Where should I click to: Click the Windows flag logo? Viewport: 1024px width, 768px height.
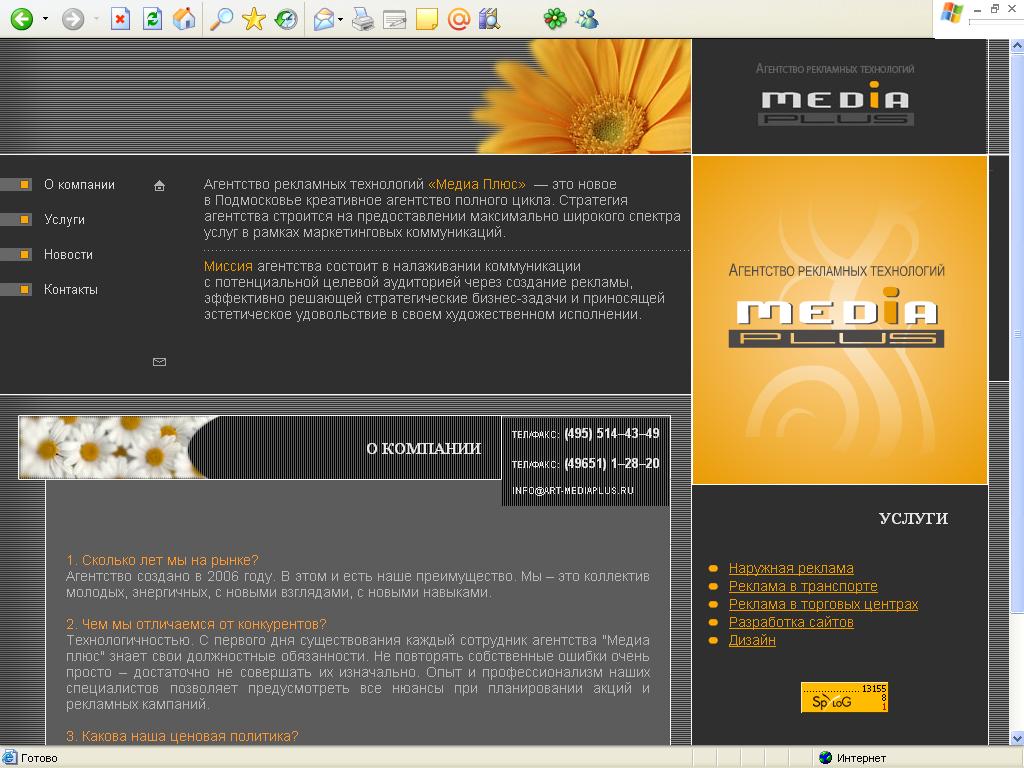[x=951, y=14]
